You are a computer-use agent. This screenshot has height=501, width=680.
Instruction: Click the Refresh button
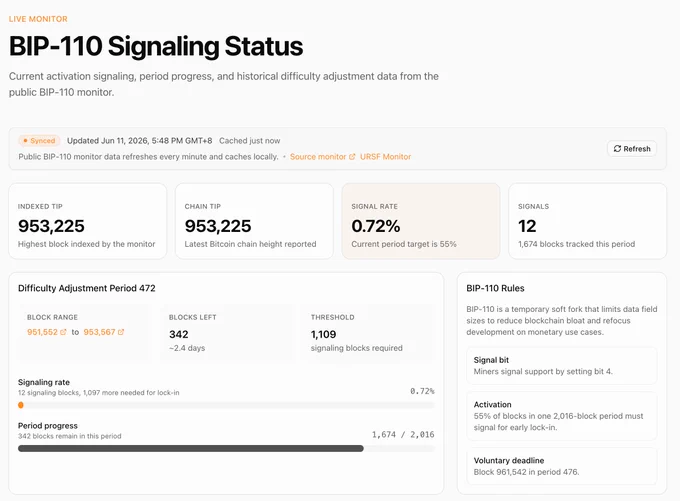632,149
